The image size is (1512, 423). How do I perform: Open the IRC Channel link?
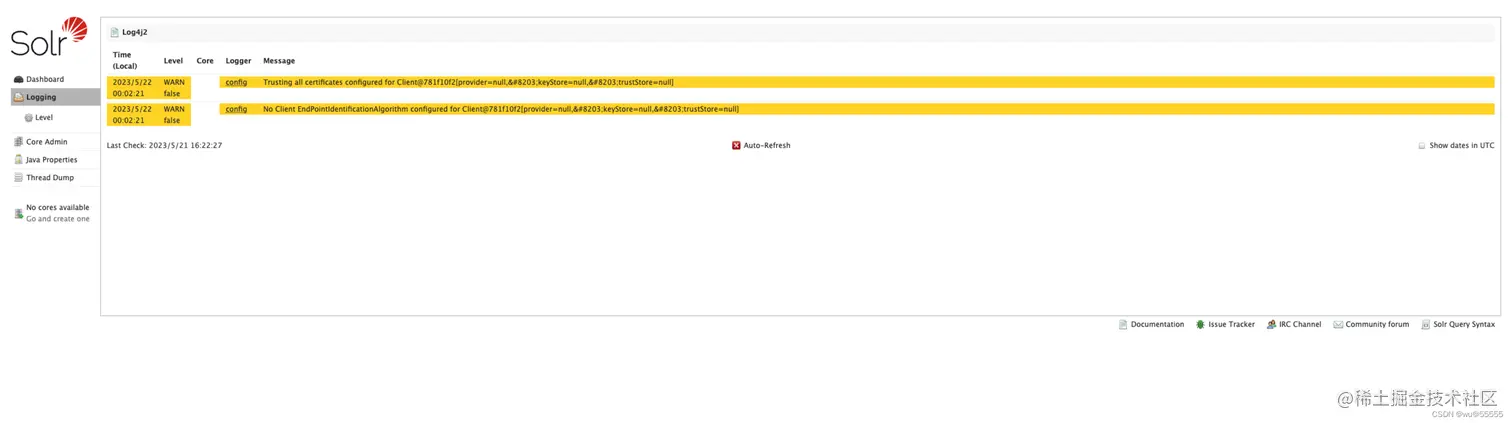[x=1300, y=324]
